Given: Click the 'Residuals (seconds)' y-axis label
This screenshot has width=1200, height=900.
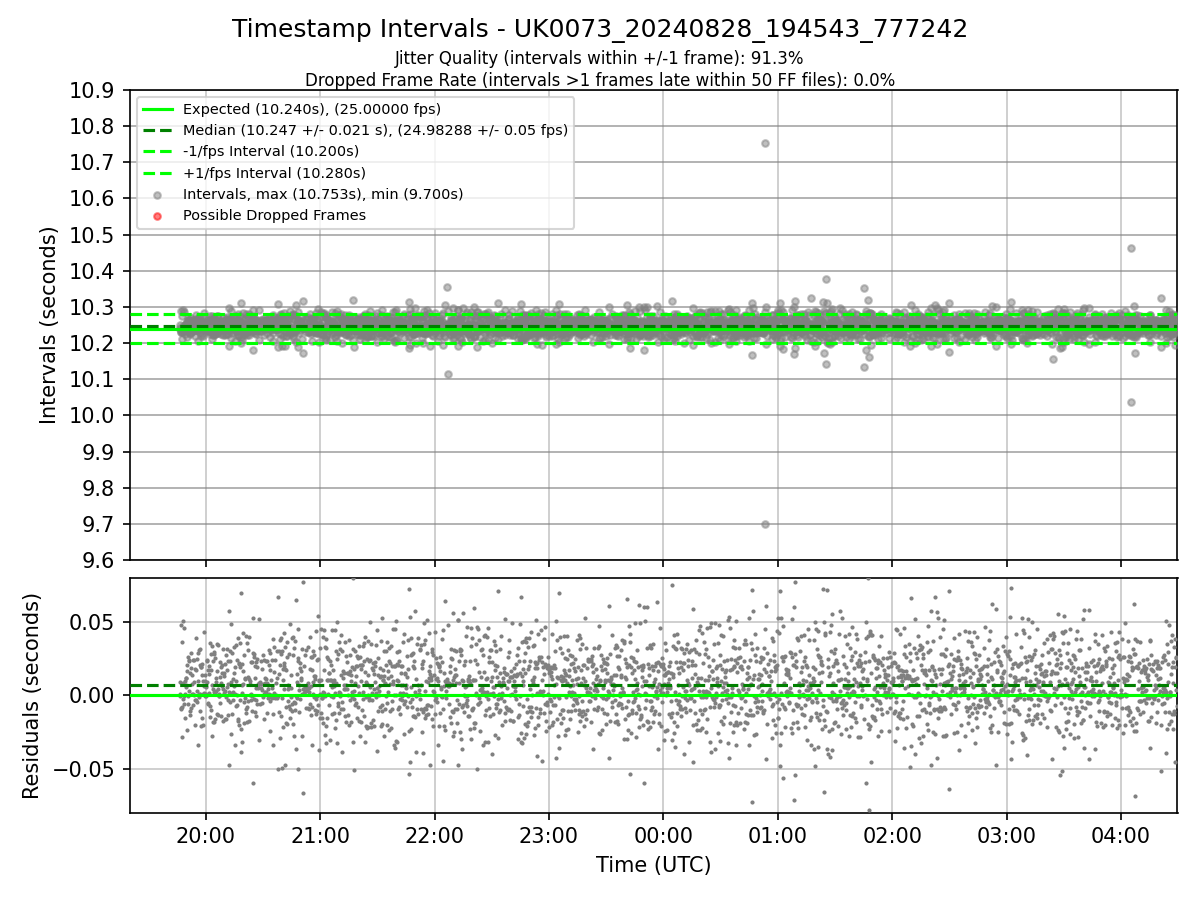Looking at the screenshot, I should point(31,696).
